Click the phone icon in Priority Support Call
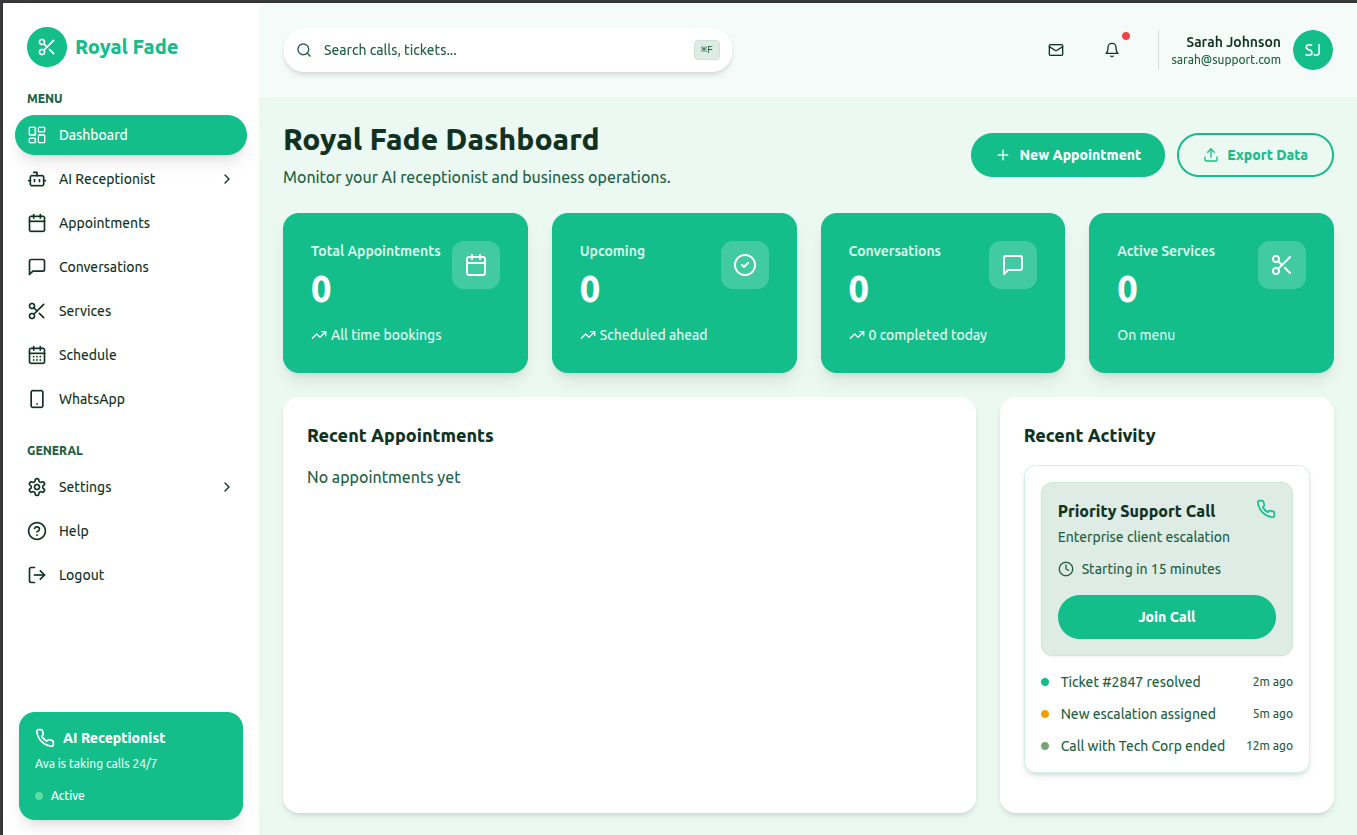This screenshot has width=1357, height=835. coord(1266,509)
